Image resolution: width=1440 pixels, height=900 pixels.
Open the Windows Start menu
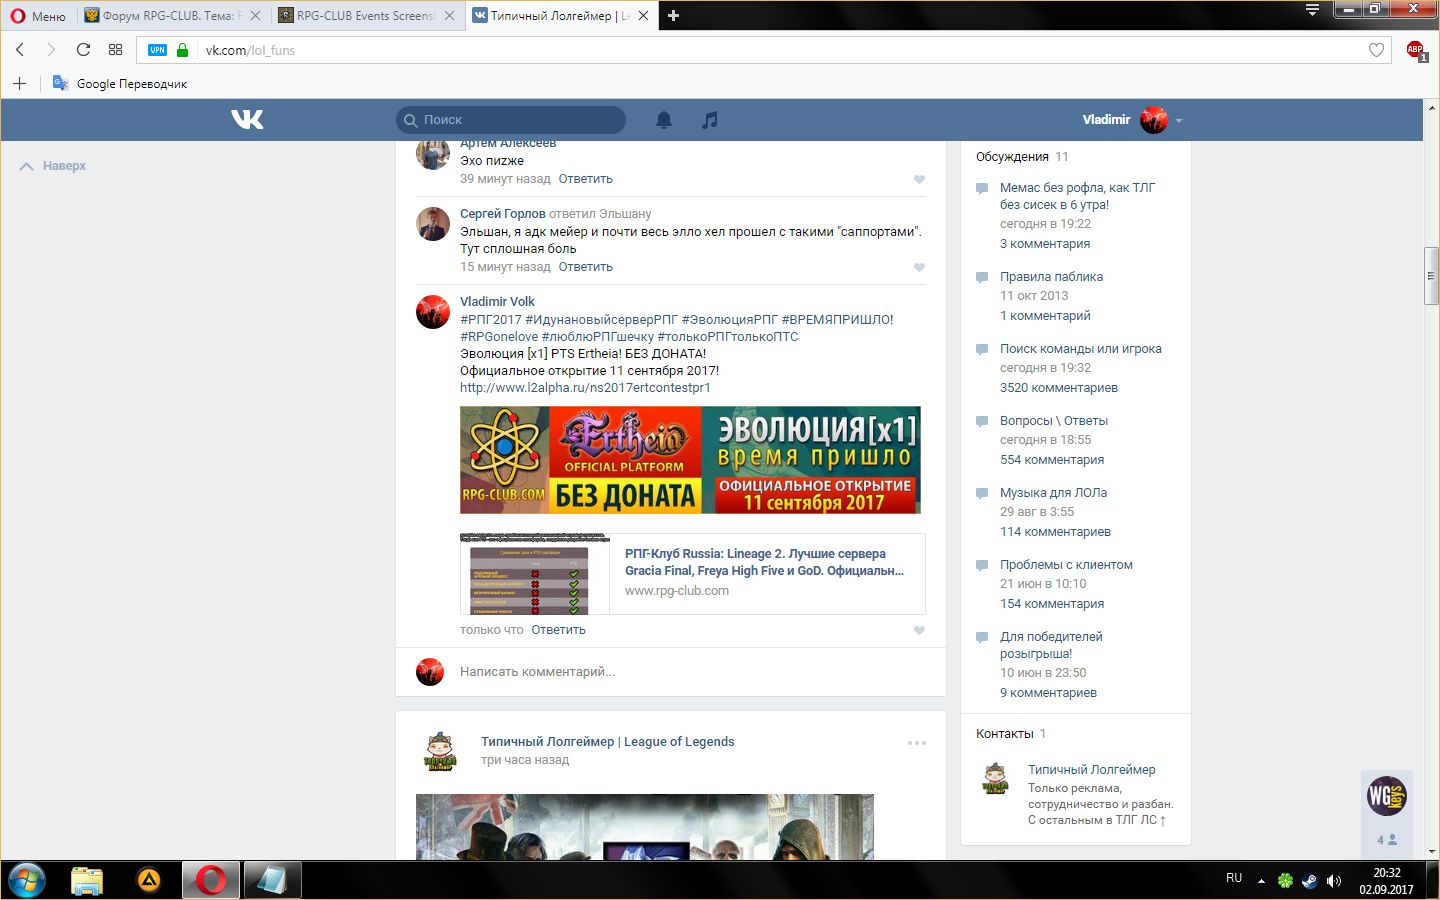pyautogui.click(x=27, y=880)
